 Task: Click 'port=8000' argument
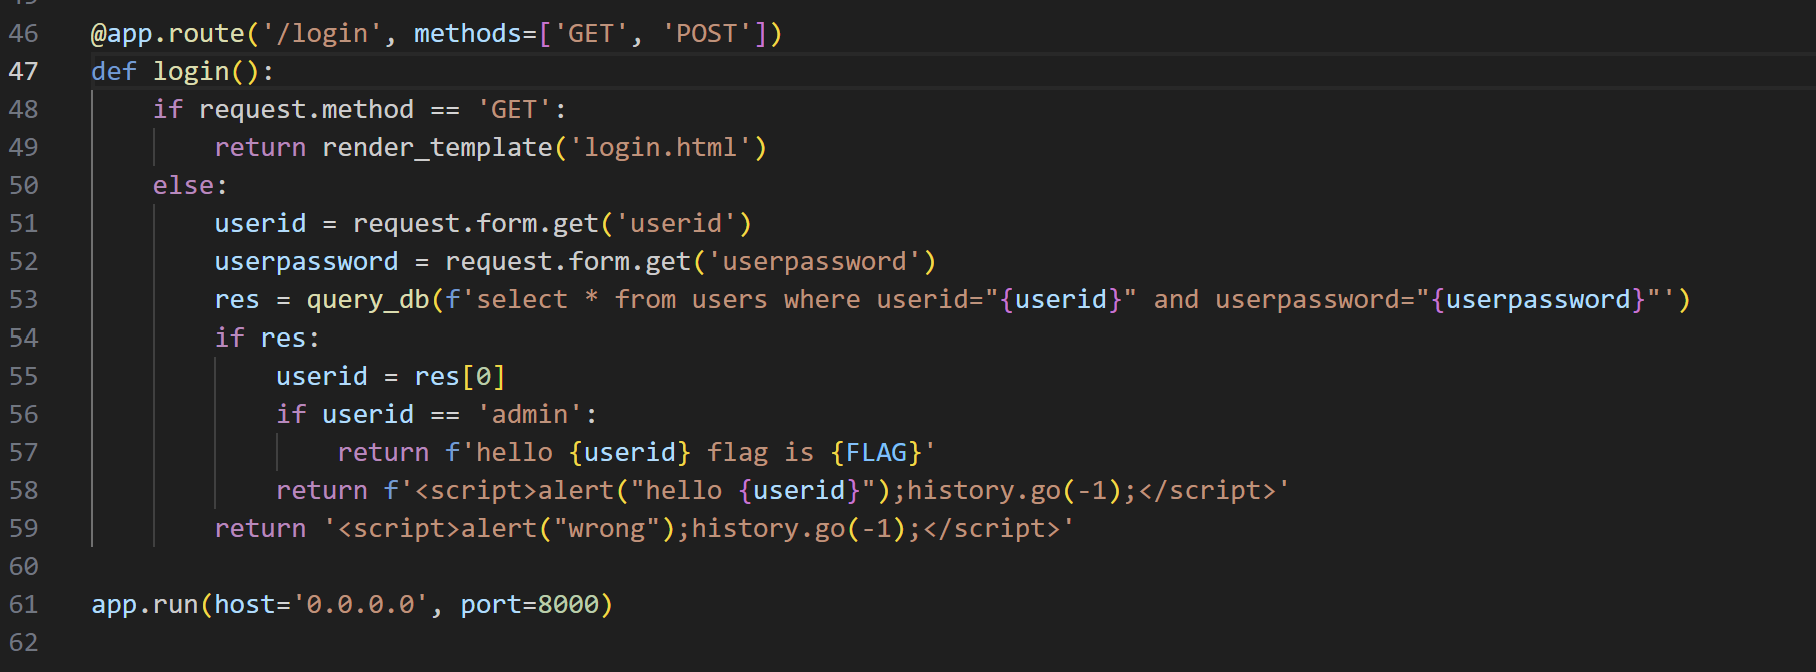point(529,604)
